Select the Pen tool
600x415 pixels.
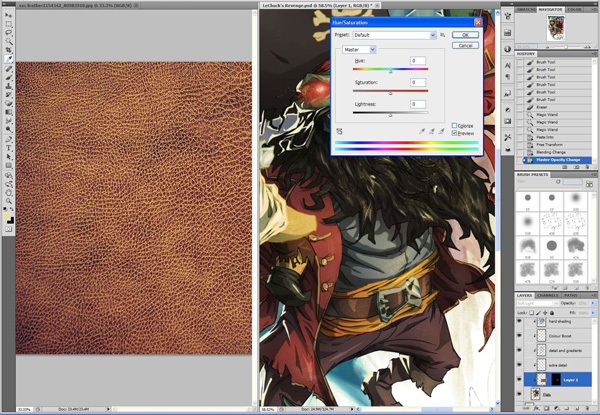coord(8,140)
